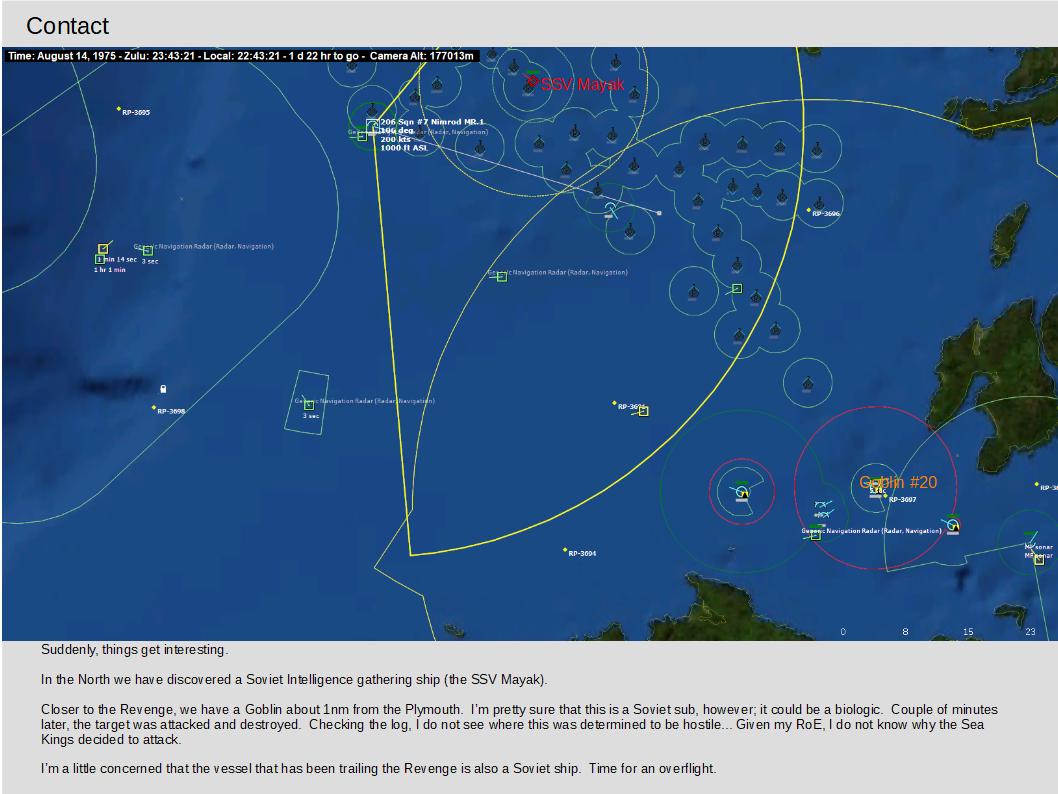Click the '200 kts' speed readout
Image resolution: width=1058 pixels, height=794 pixels.
(x=395, y=139)
